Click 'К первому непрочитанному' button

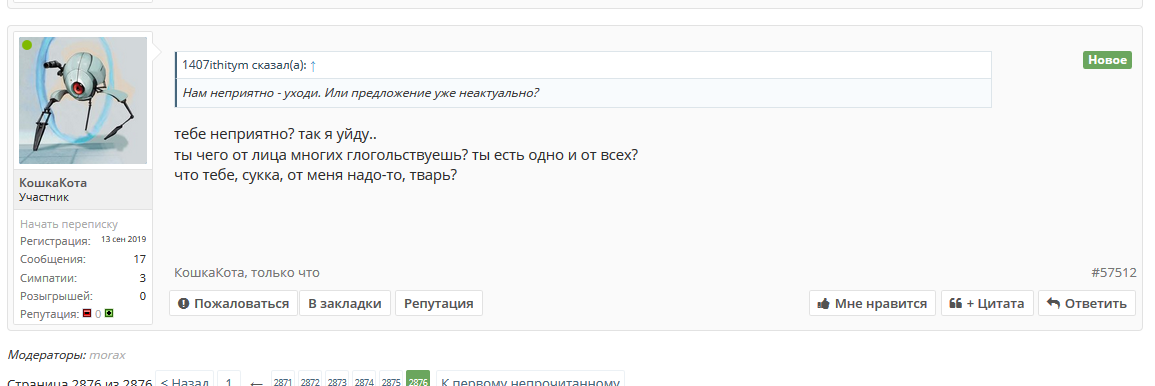[530, 382]
